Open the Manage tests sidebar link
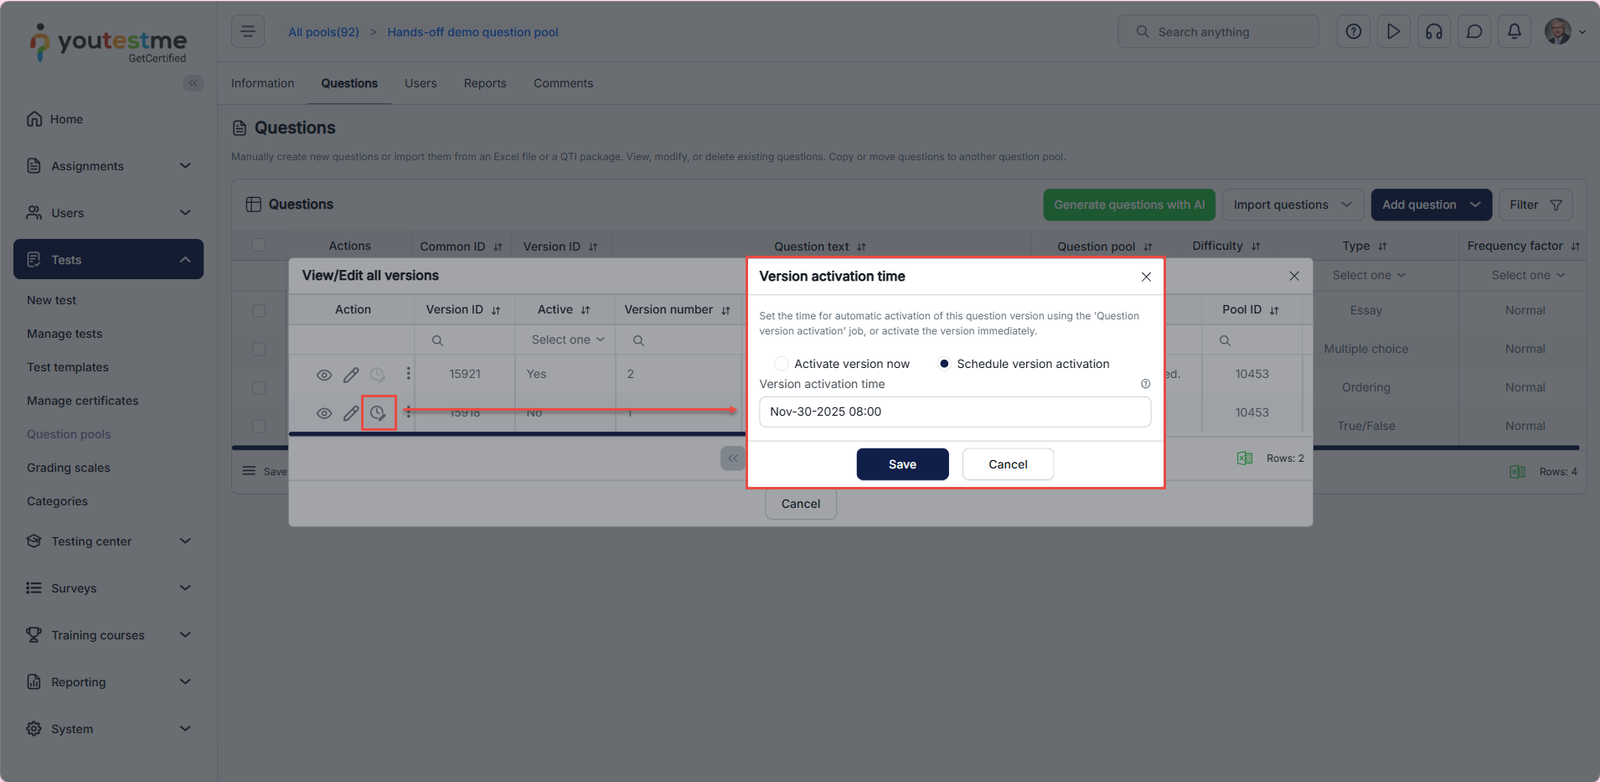 click(x=65, y=334)
